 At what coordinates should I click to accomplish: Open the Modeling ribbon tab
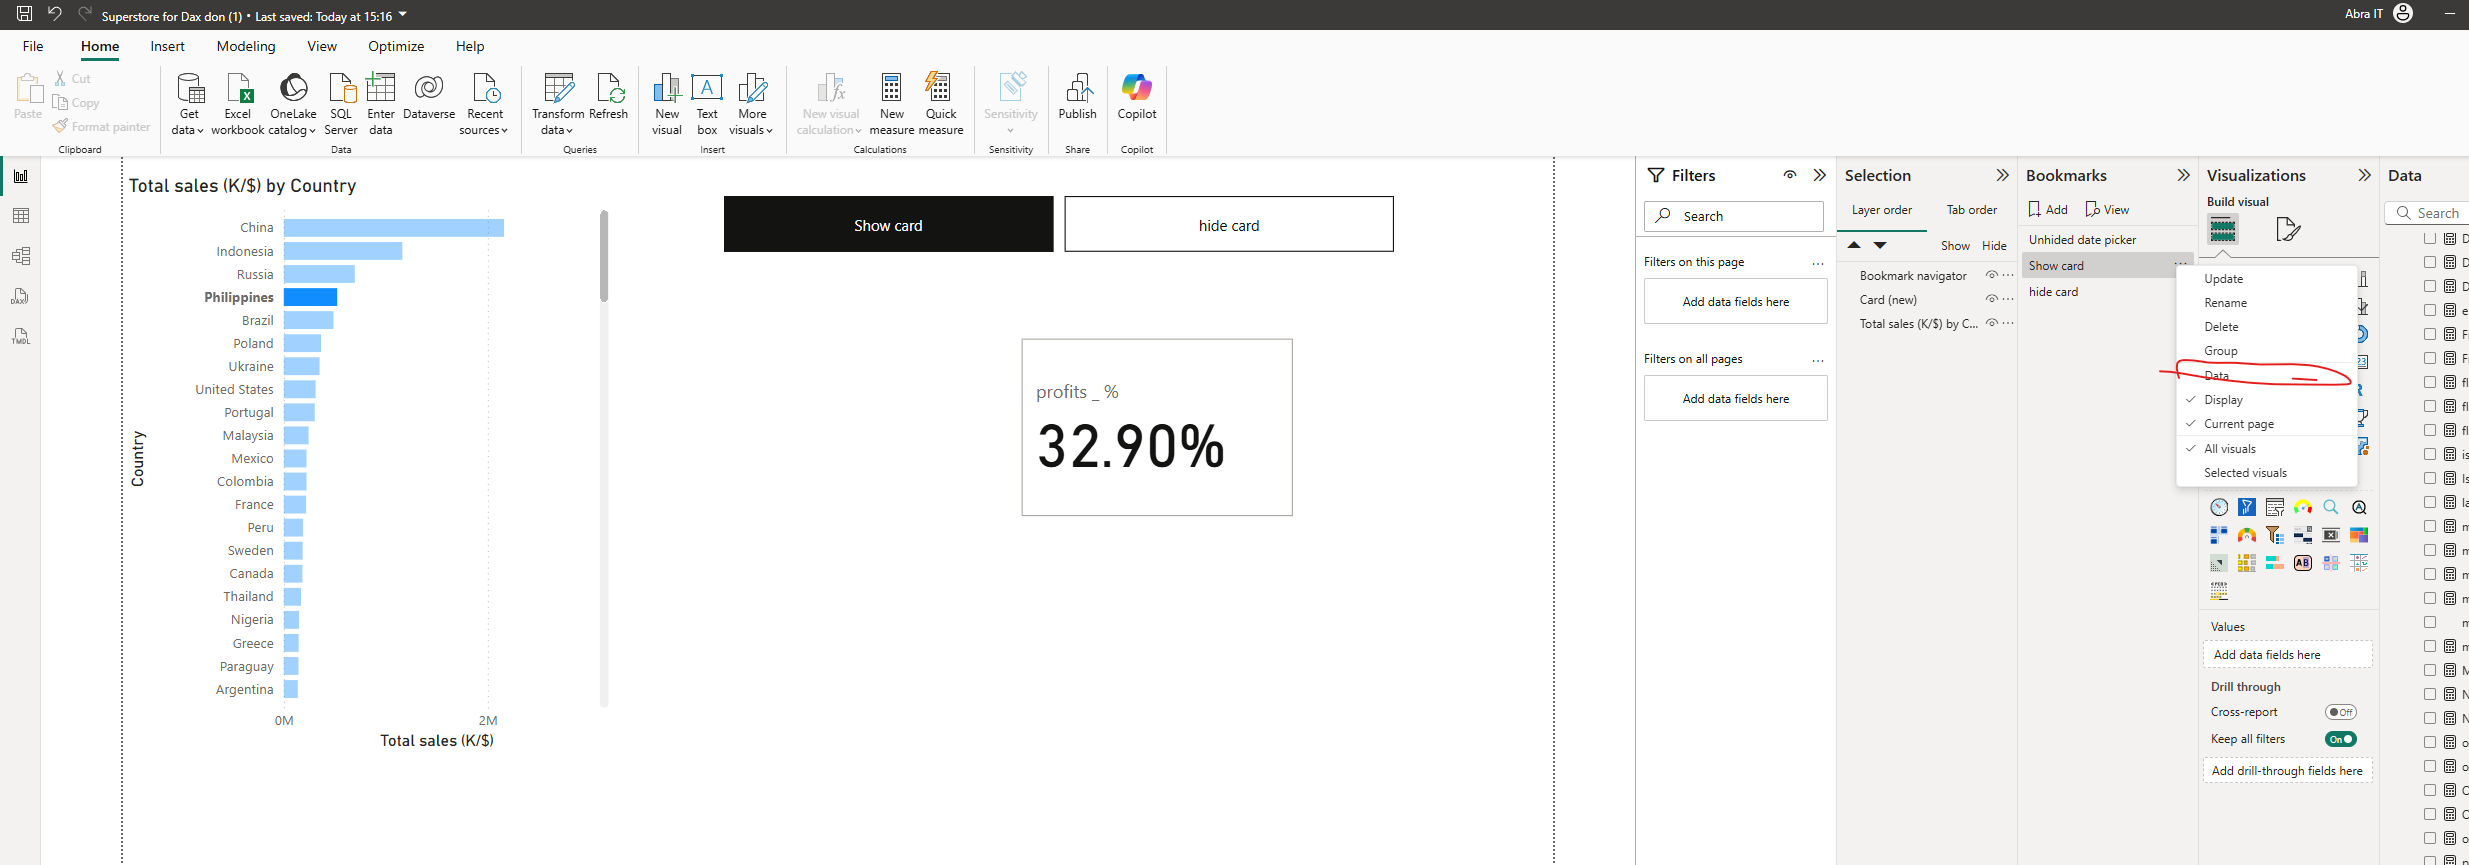click(246, 46)
